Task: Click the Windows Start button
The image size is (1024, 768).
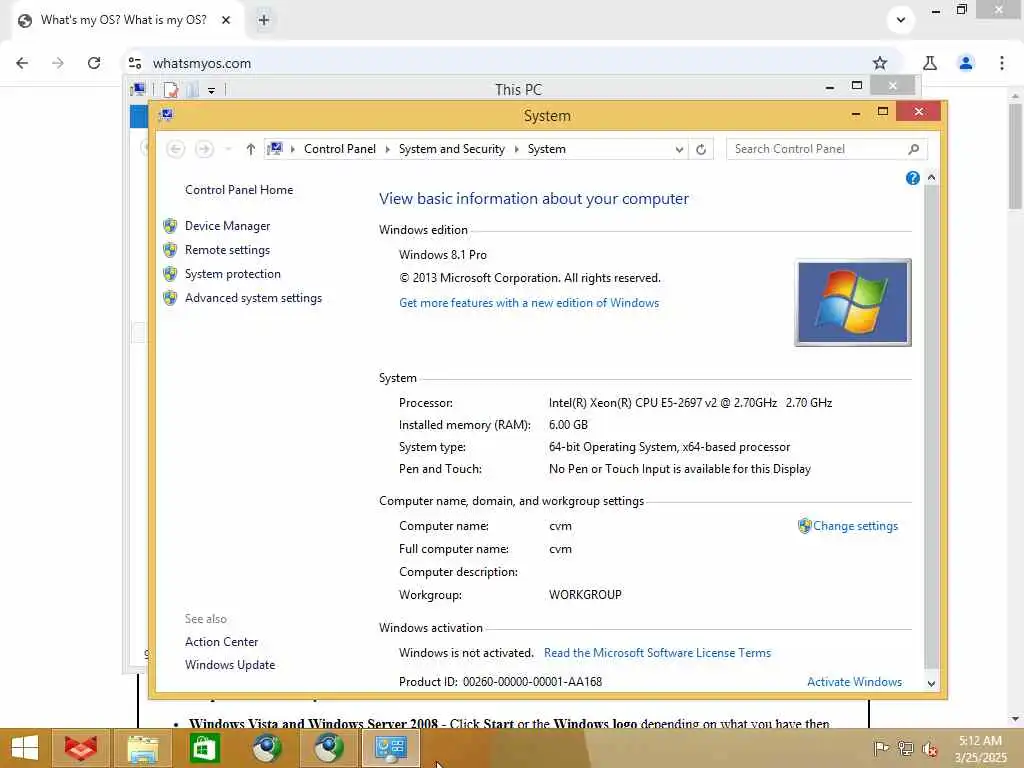Action: [25, 748]
